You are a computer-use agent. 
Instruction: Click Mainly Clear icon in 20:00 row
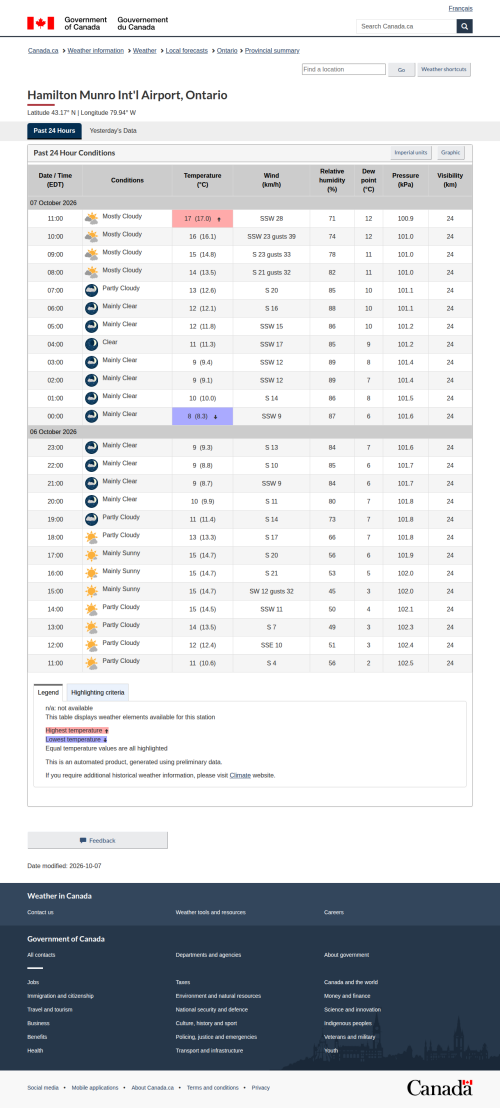click(91, 501)
